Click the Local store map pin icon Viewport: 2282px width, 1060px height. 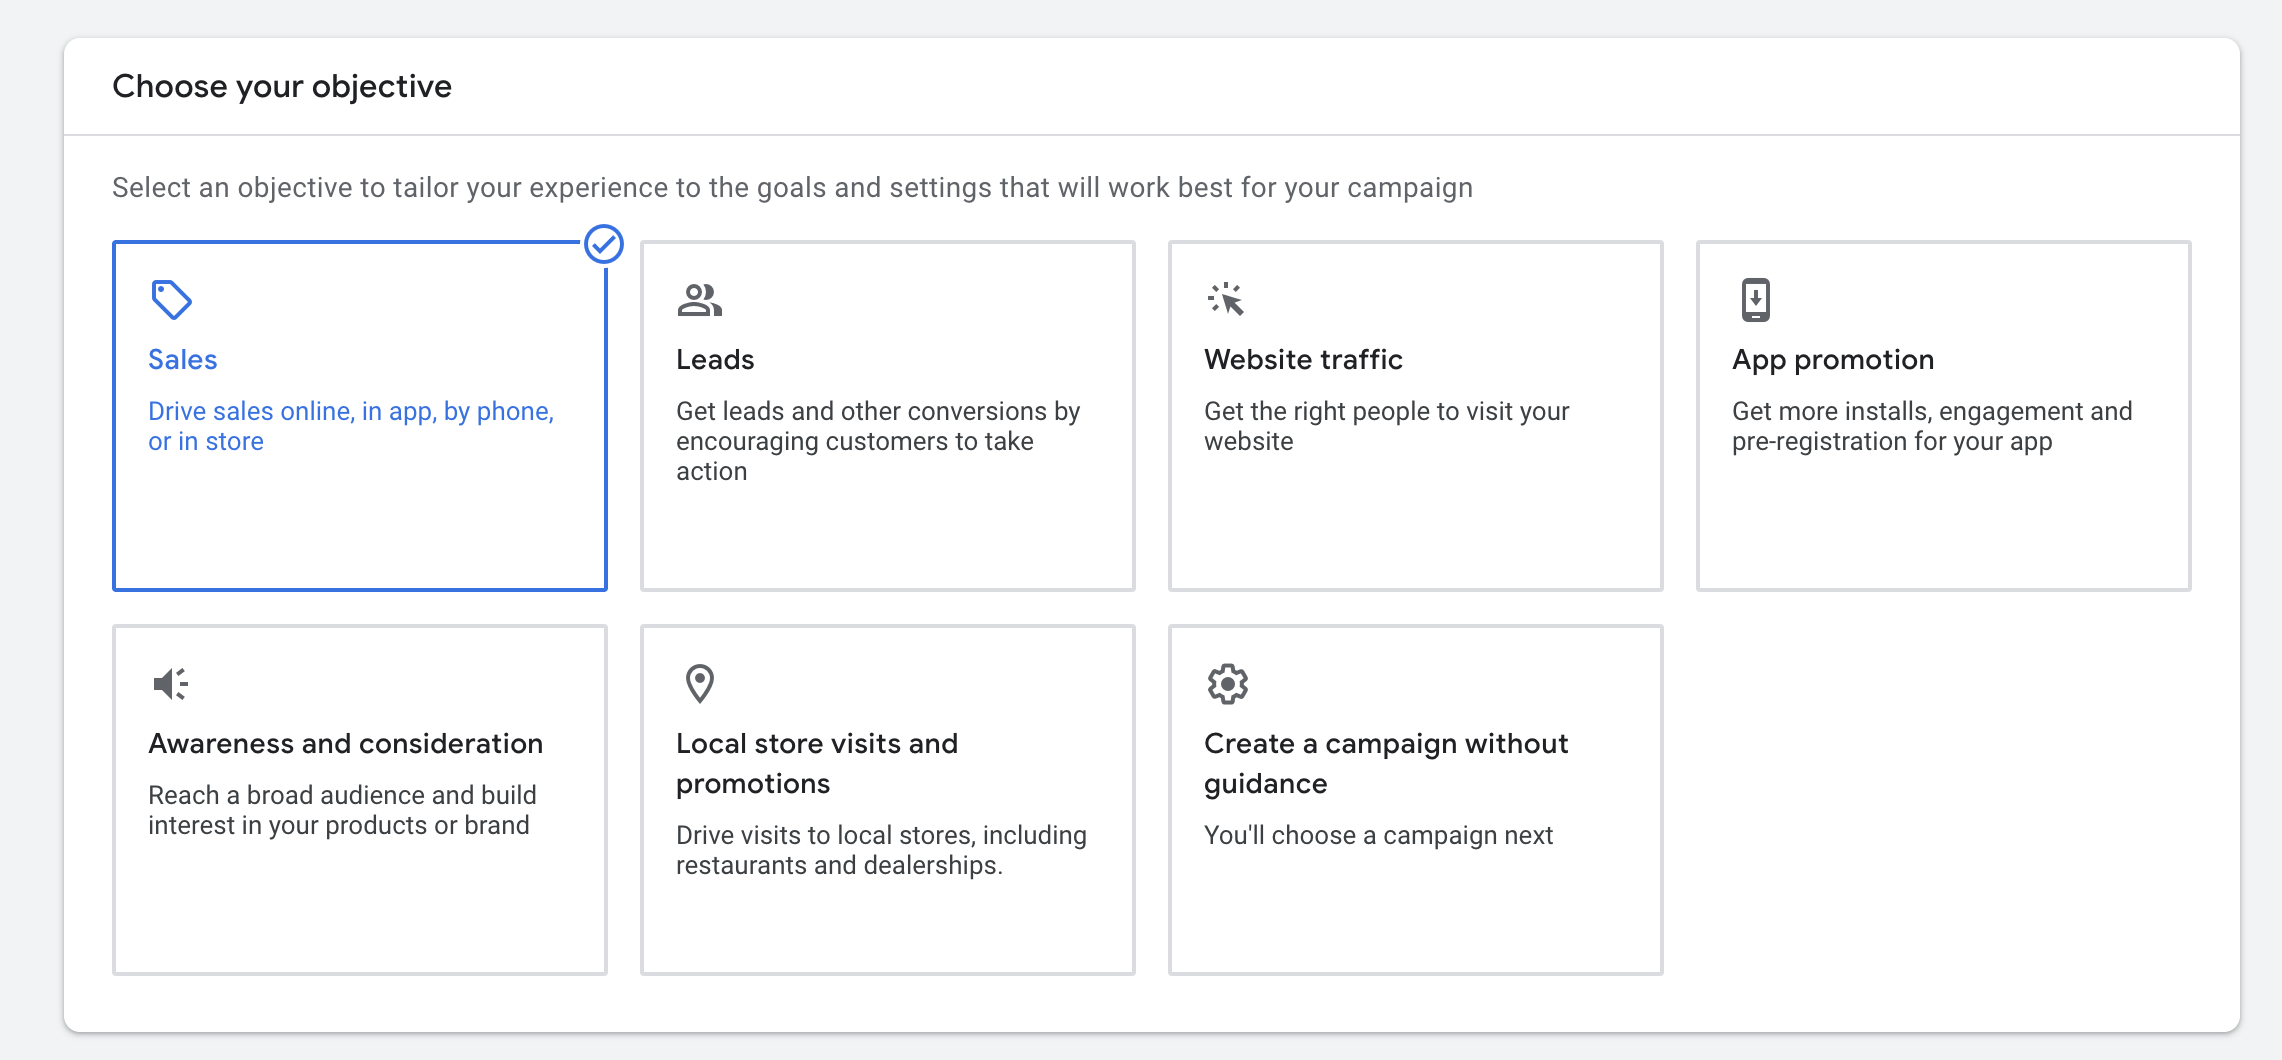point(699,684)
